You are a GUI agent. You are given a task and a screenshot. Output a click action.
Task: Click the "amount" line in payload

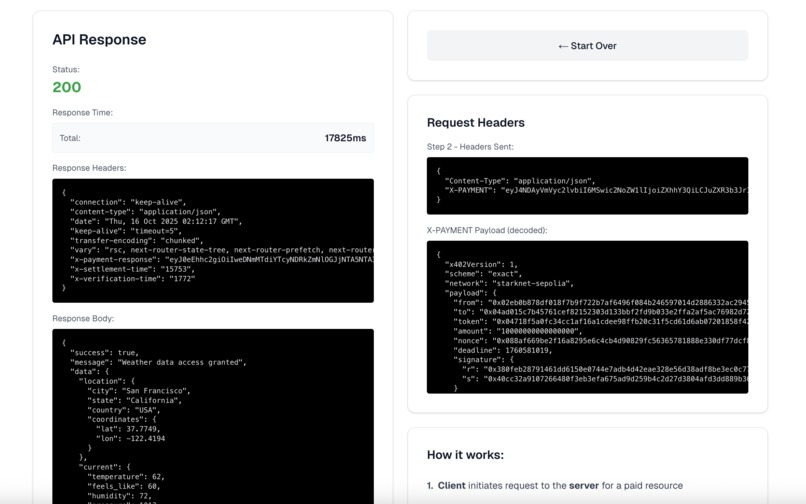[x=518, y=331]
